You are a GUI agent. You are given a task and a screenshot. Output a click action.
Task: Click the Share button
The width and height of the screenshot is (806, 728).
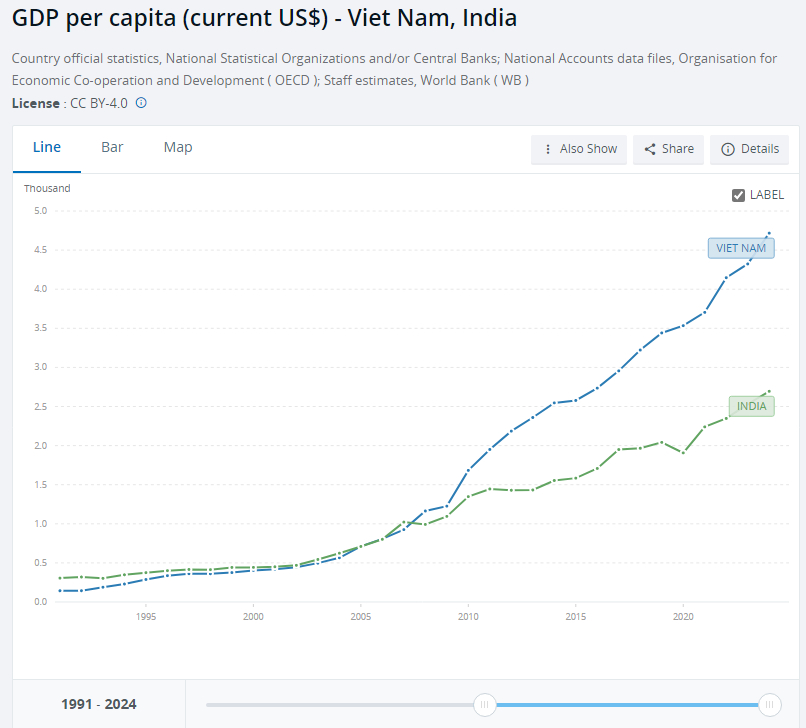tap(668, 149)
